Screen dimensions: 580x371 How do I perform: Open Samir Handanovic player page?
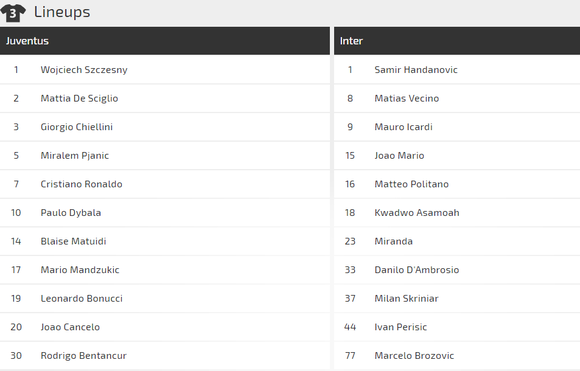coord(416,70)
